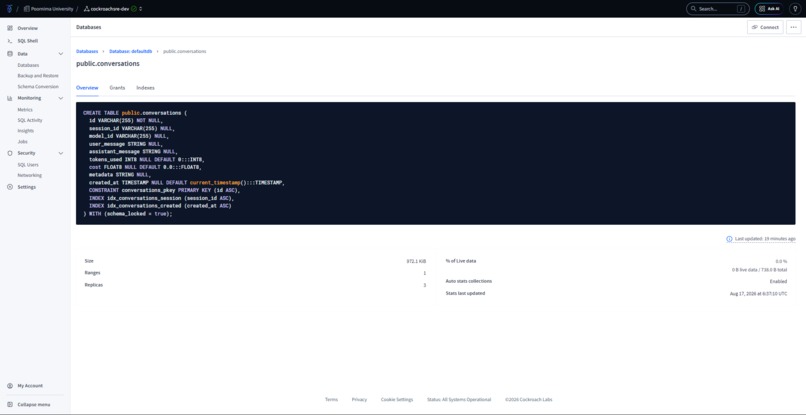
Task: Open the Networking page
Action: click(30, 175)
